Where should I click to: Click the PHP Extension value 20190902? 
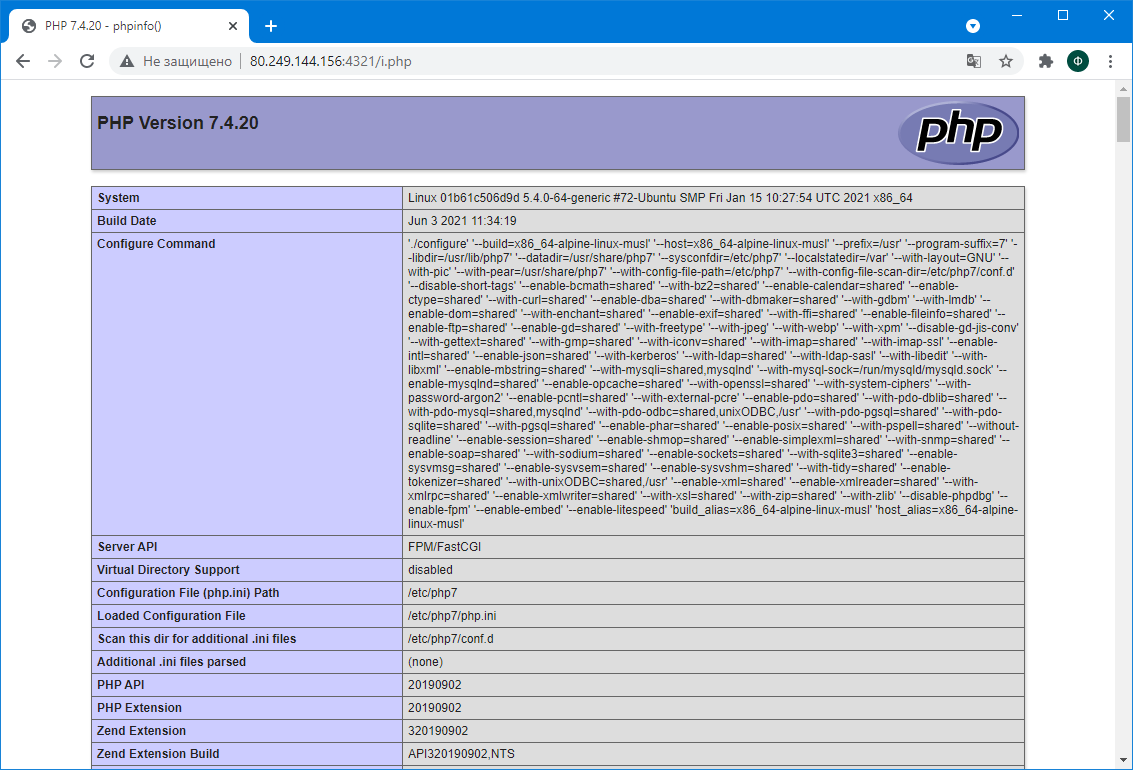[435, 708]
